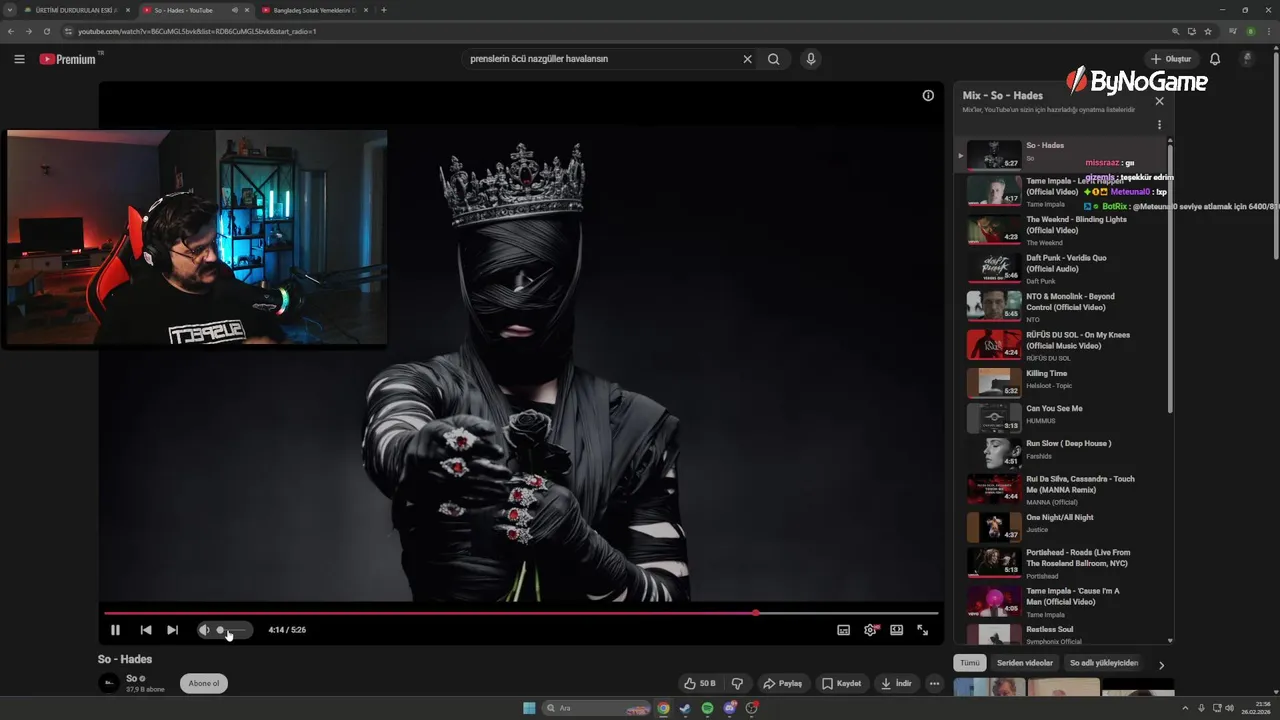The width and height of the screenshot is (1280, 720).
Task: Show more filter chips arrow
Action: point(1161,664)
